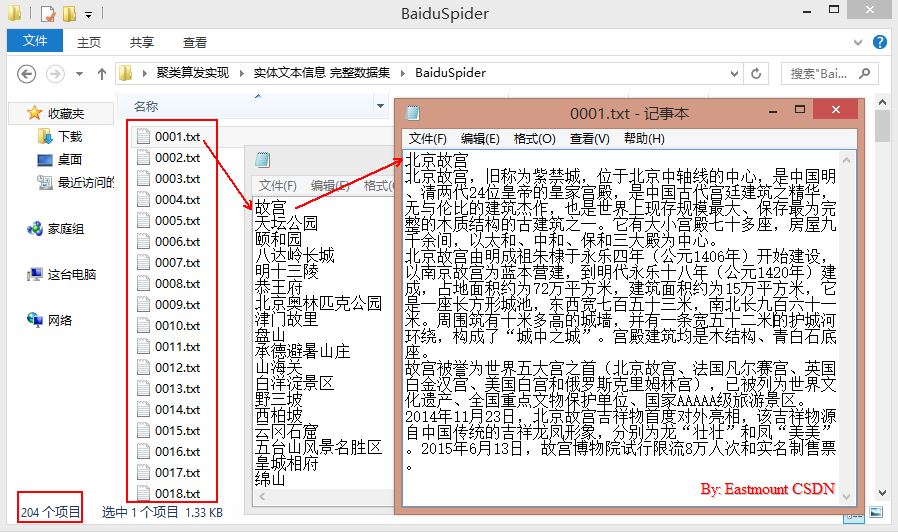
Task: Click the icon of 0018.txt
Action: point(143,492)
